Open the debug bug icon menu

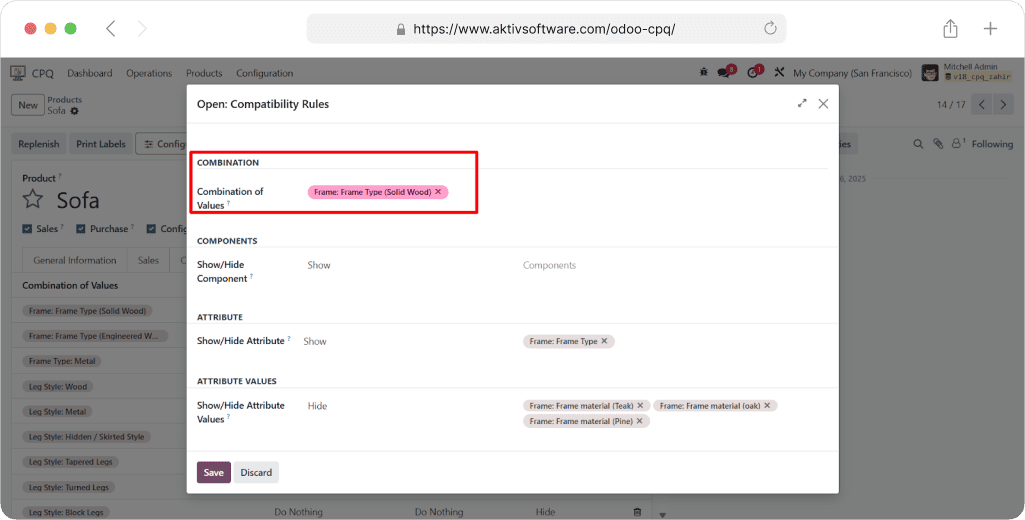[x=704, y=73]
